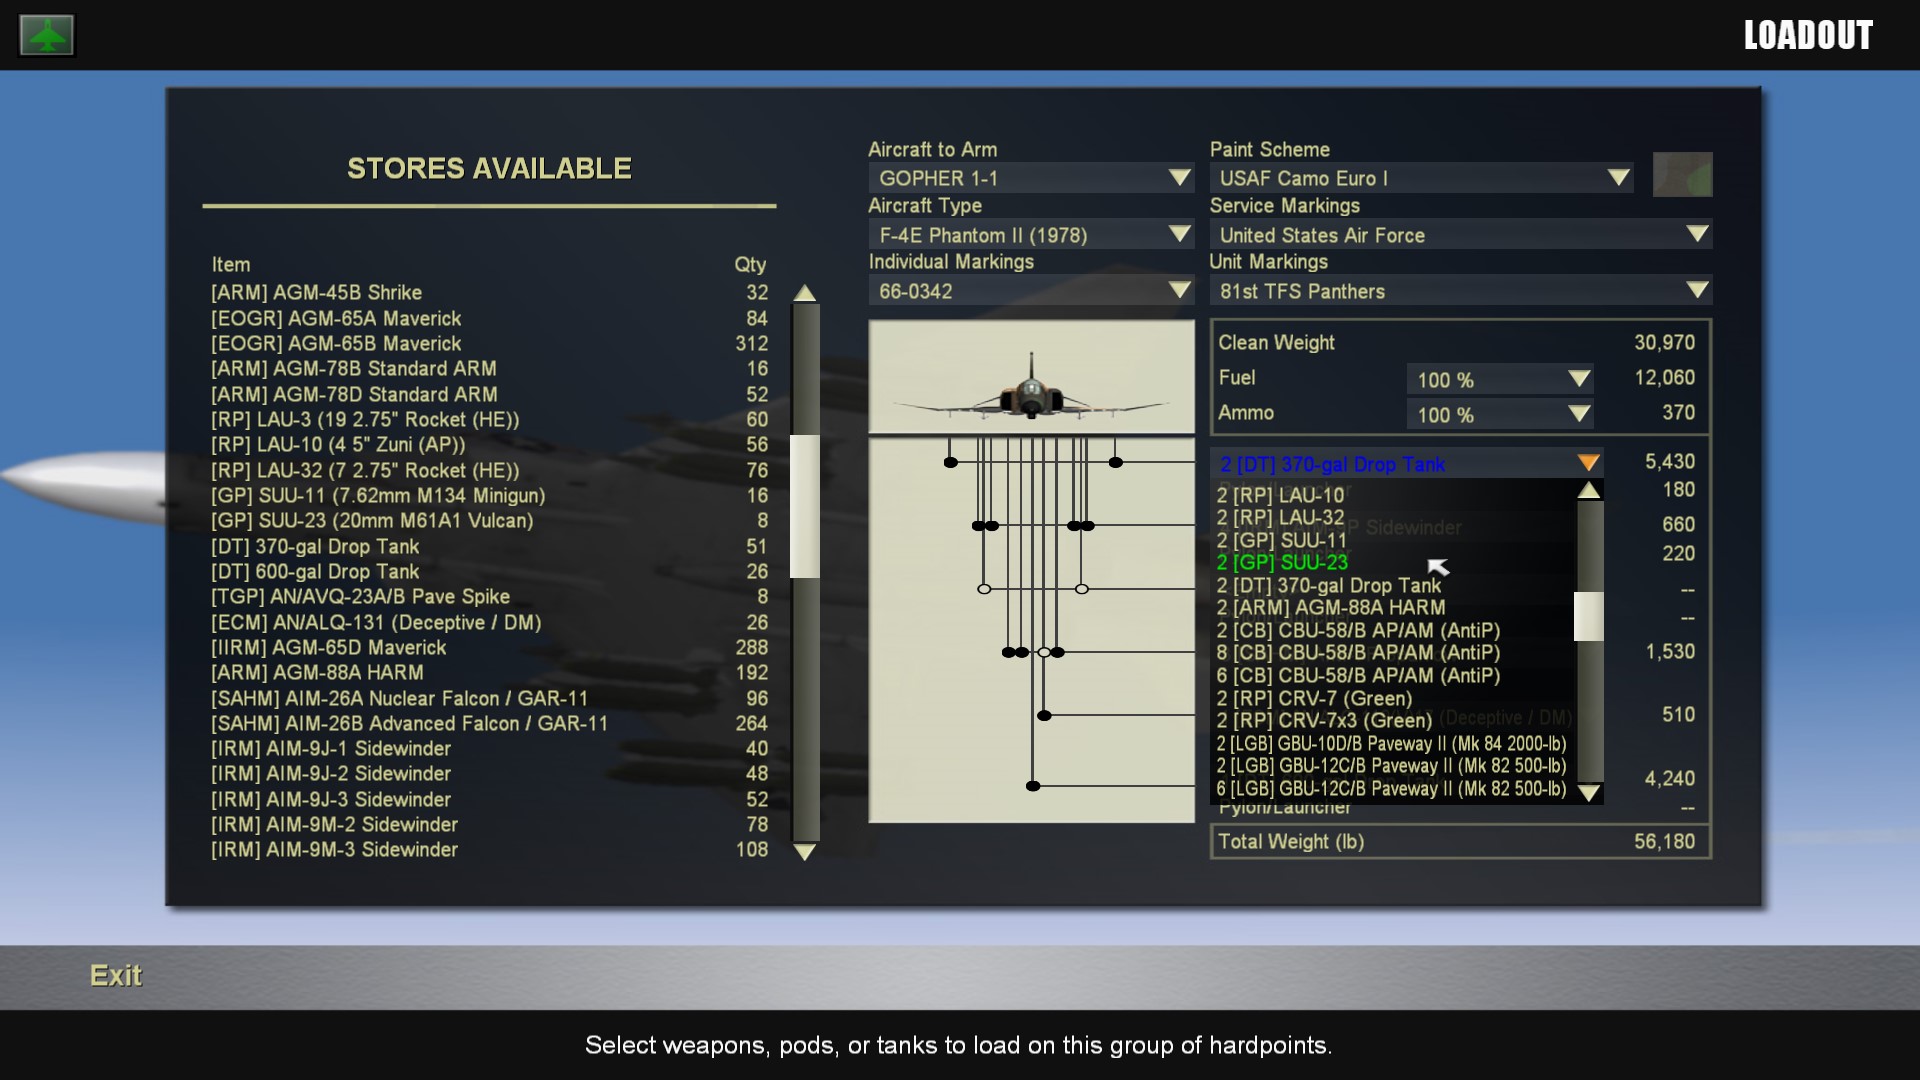This screenshot has width=1920, height=1080.
Task: Click the 600-gal Drop Tank stores row
Action: [489, 572]
